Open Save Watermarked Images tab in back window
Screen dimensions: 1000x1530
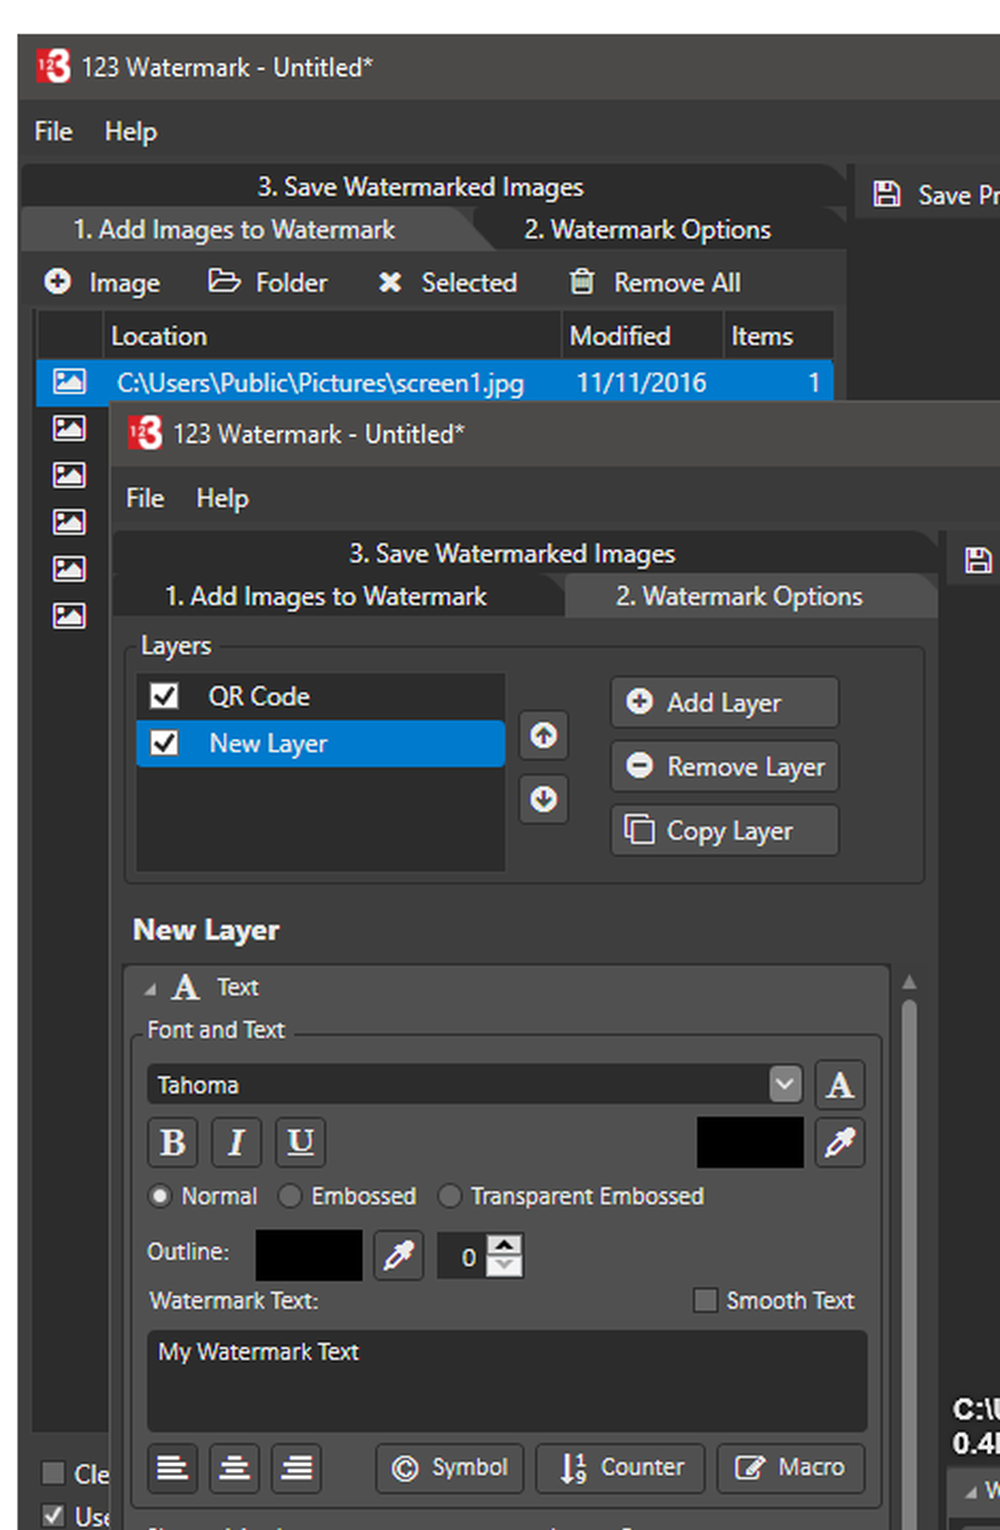point(420,187)
